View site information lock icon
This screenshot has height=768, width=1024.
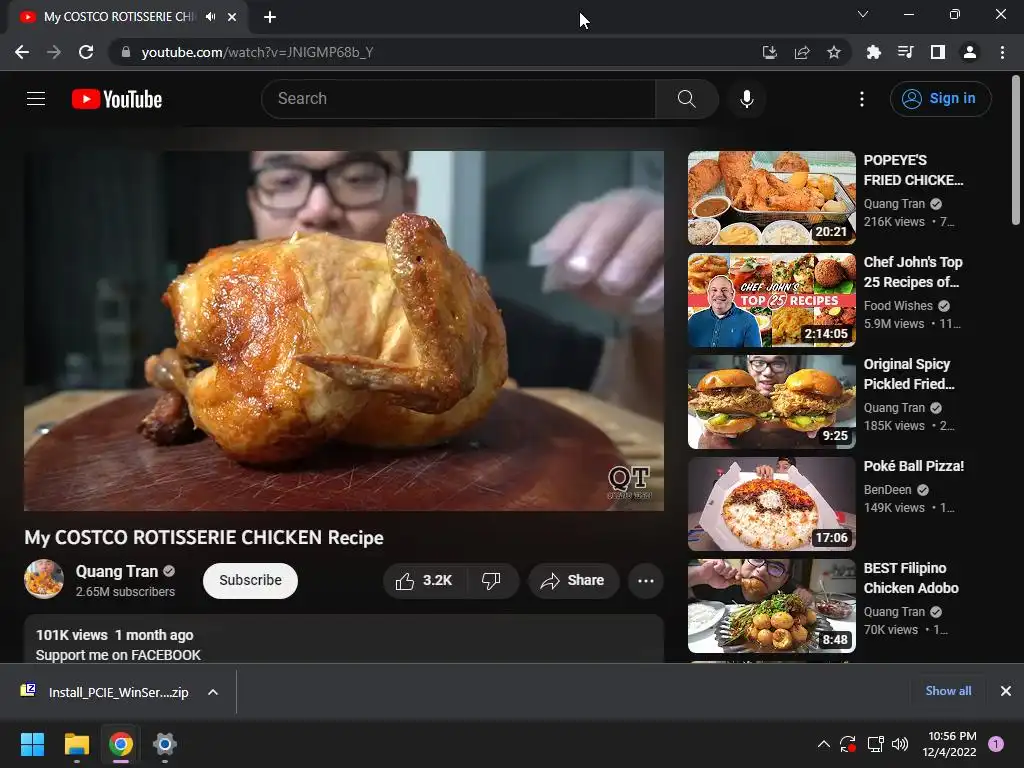(126, 52)
